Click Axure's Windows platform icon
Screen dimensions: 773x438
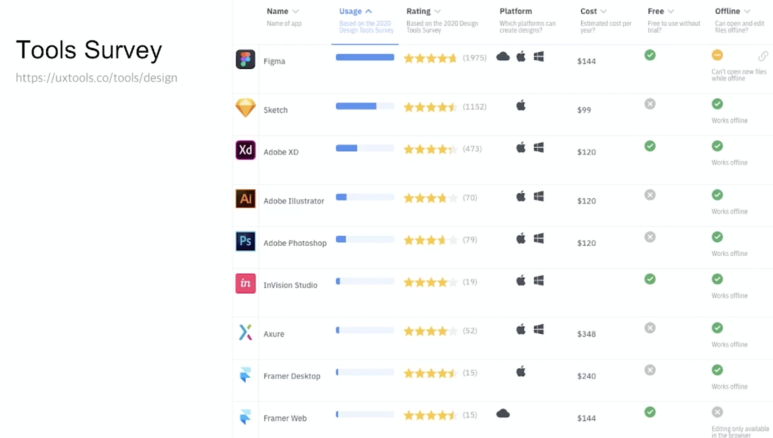pos(538,329)
